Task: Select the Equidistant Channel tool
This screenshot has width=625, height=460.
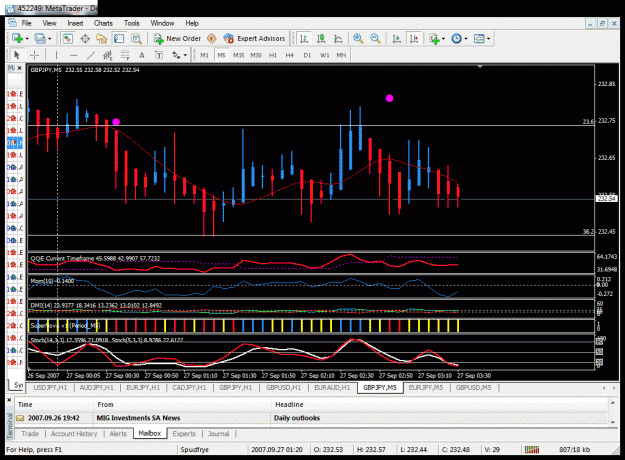Action: tap(108, 55)
